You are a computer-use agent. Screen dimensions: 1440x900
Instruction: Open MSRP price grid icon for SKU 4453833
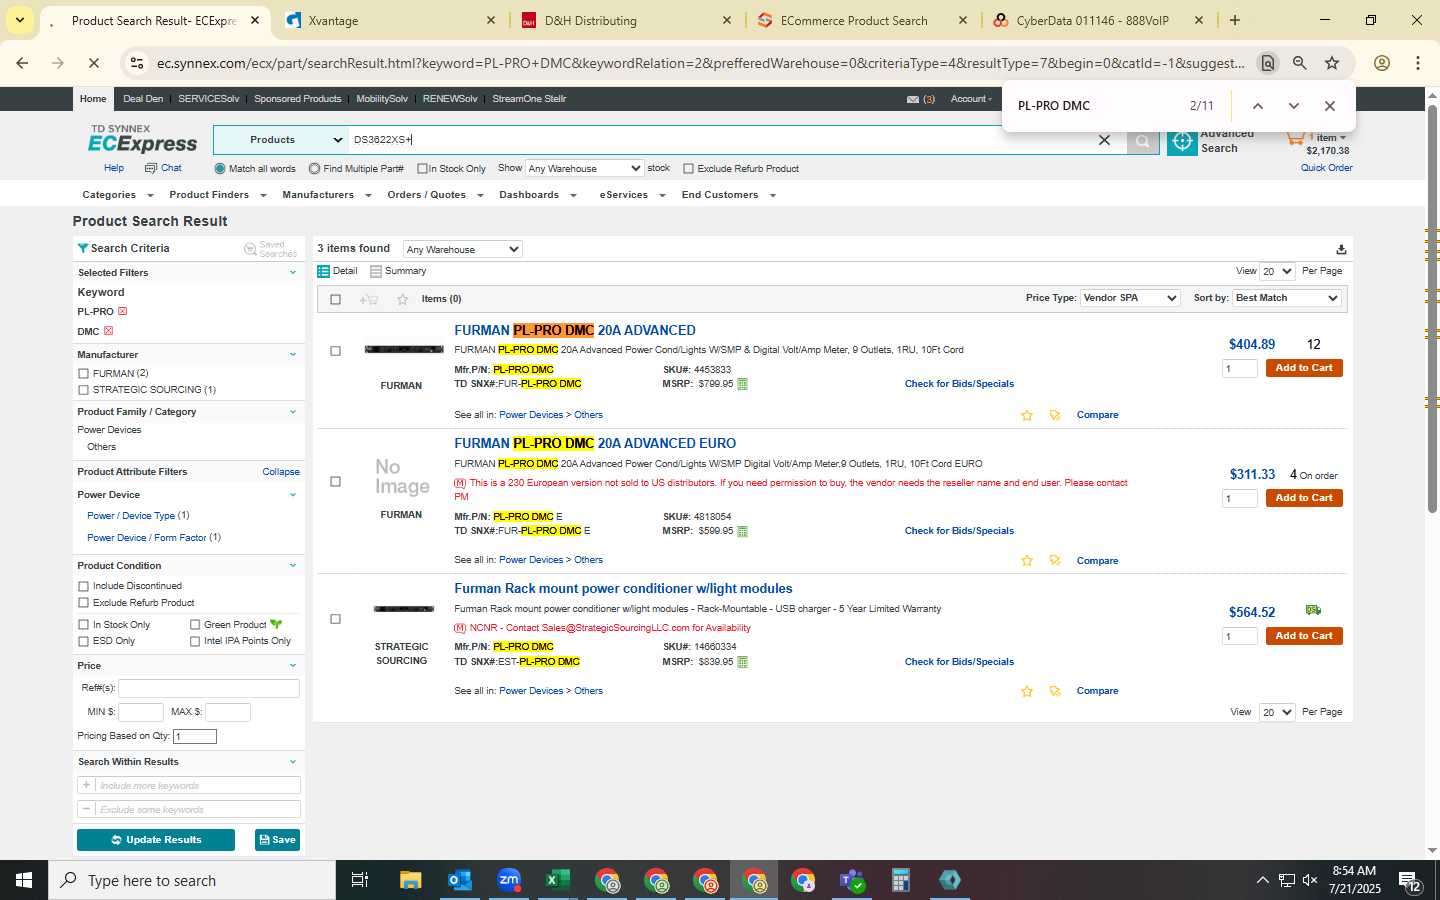click(742, 384)
